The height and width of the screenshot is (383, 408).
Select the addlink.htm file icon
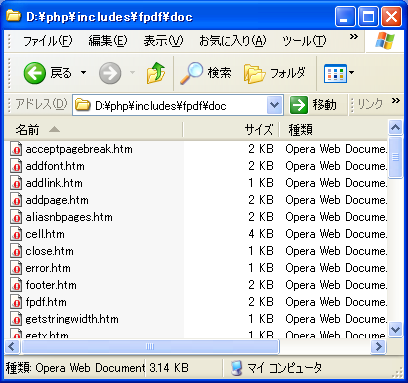16,183
